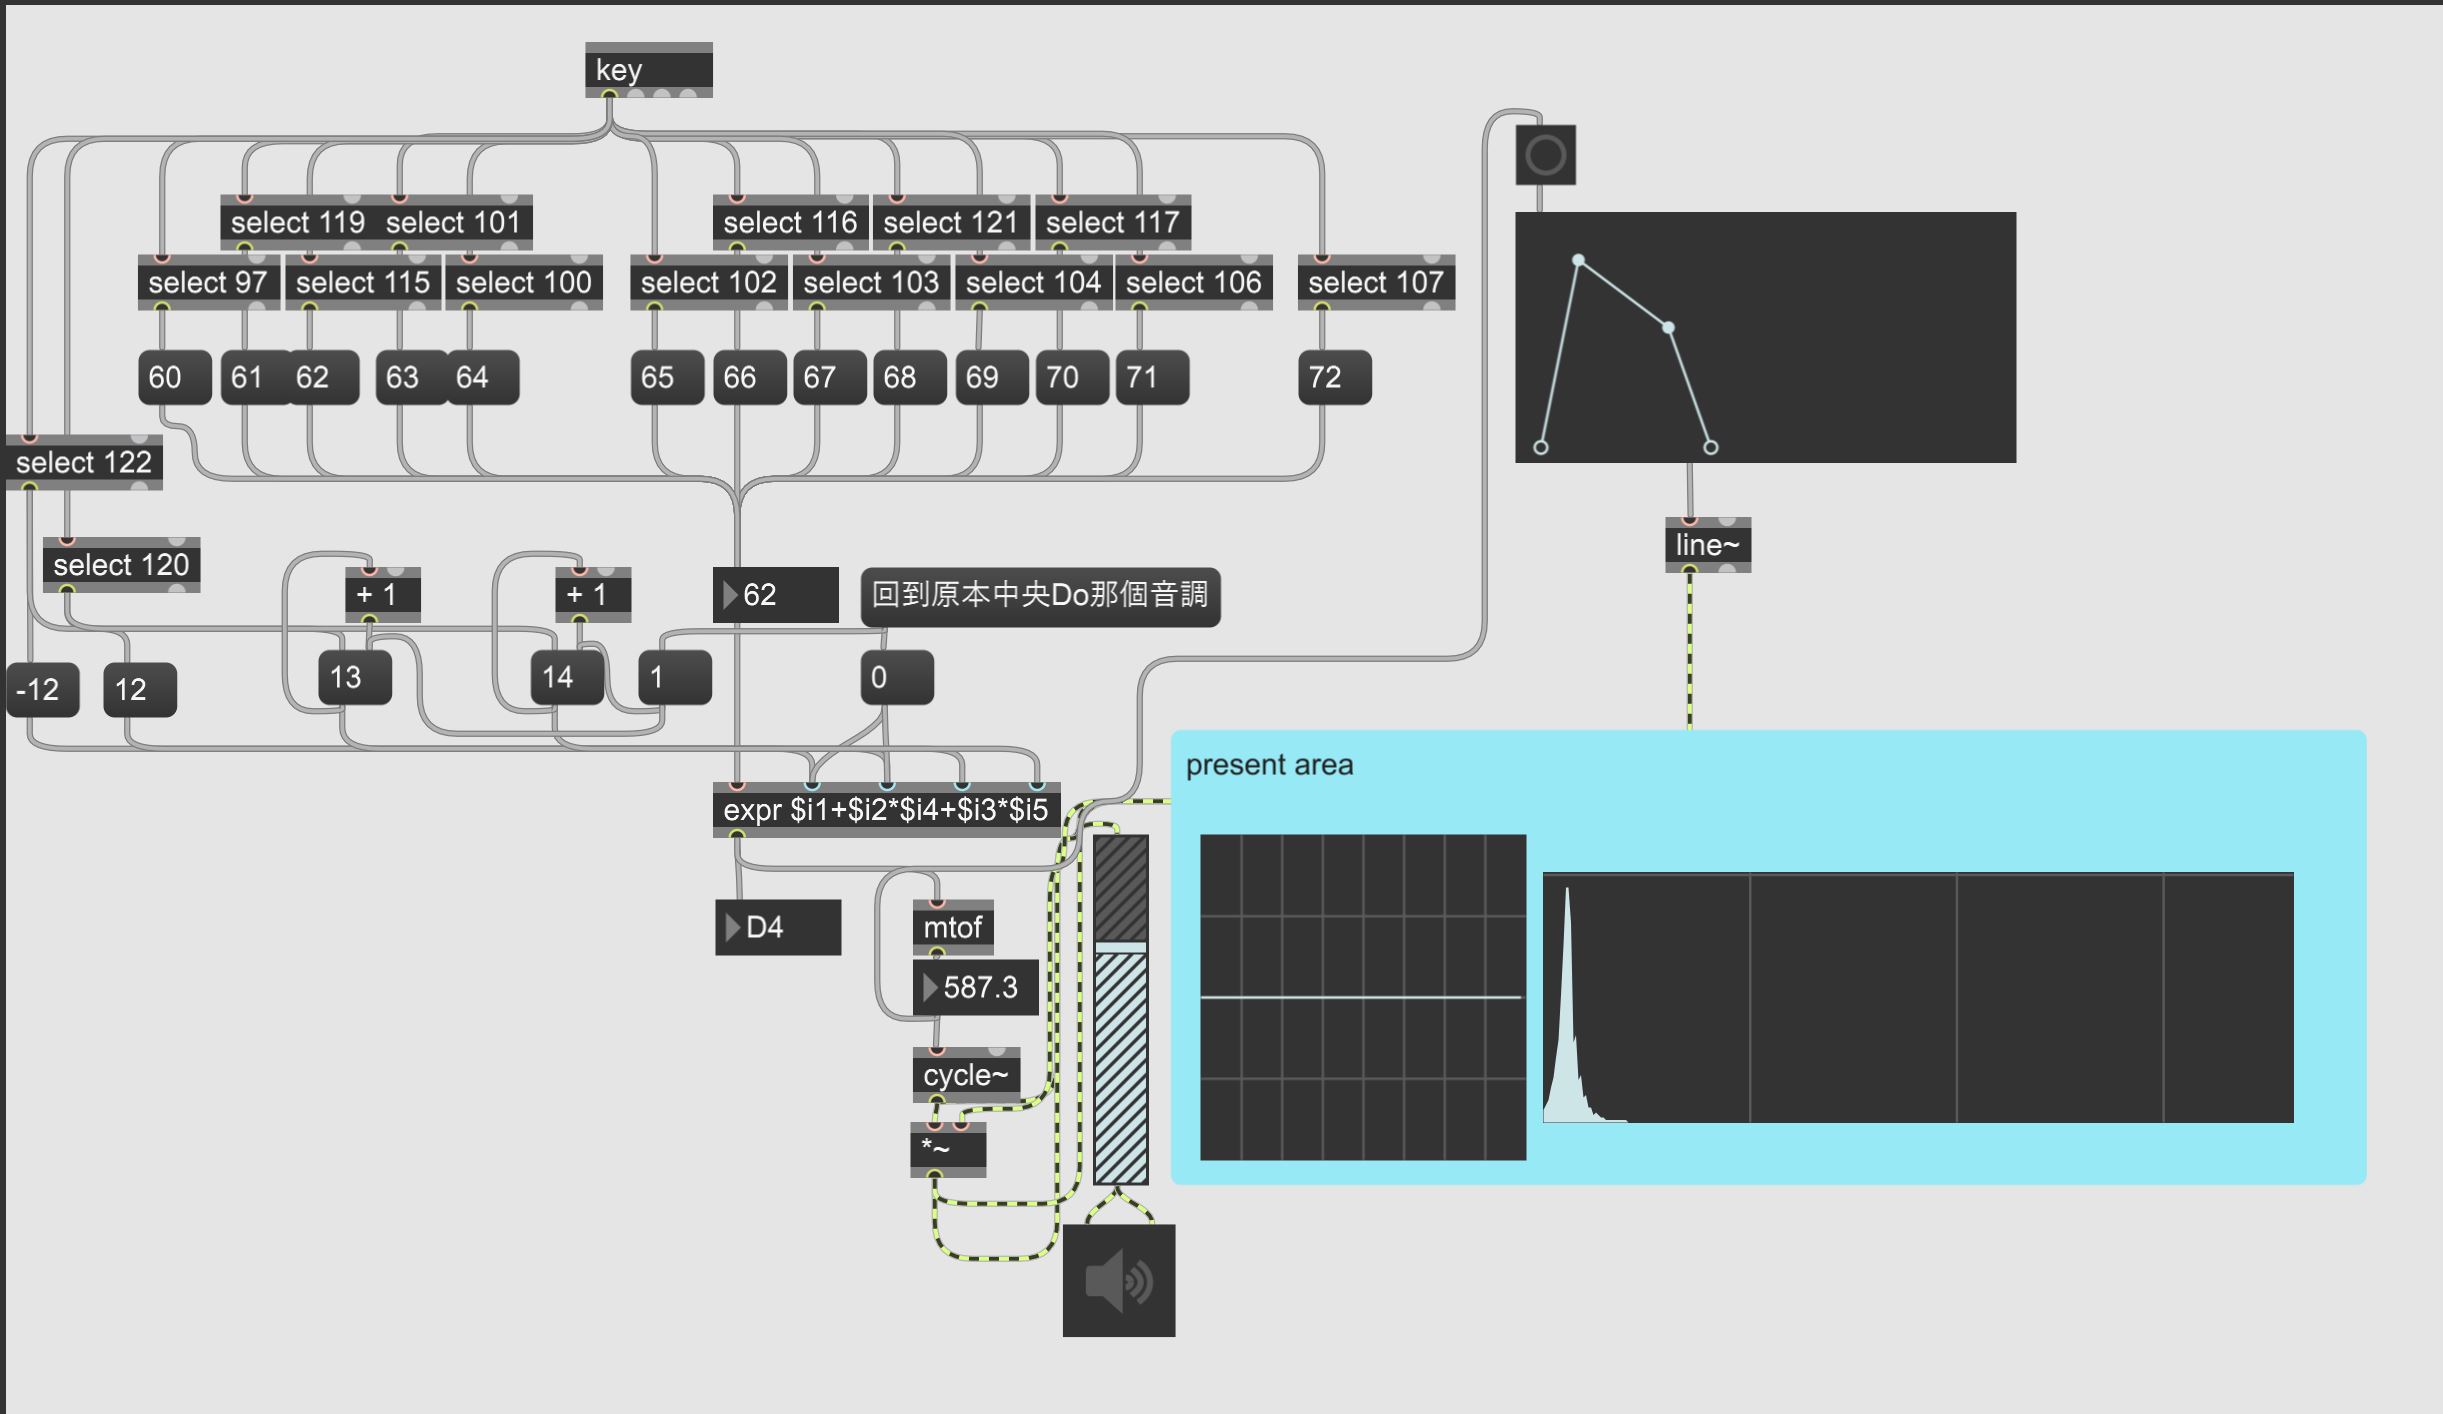This screenshot has height=1414, width=2443.
Task: Click the line~ object
Action: point(1707,545)
